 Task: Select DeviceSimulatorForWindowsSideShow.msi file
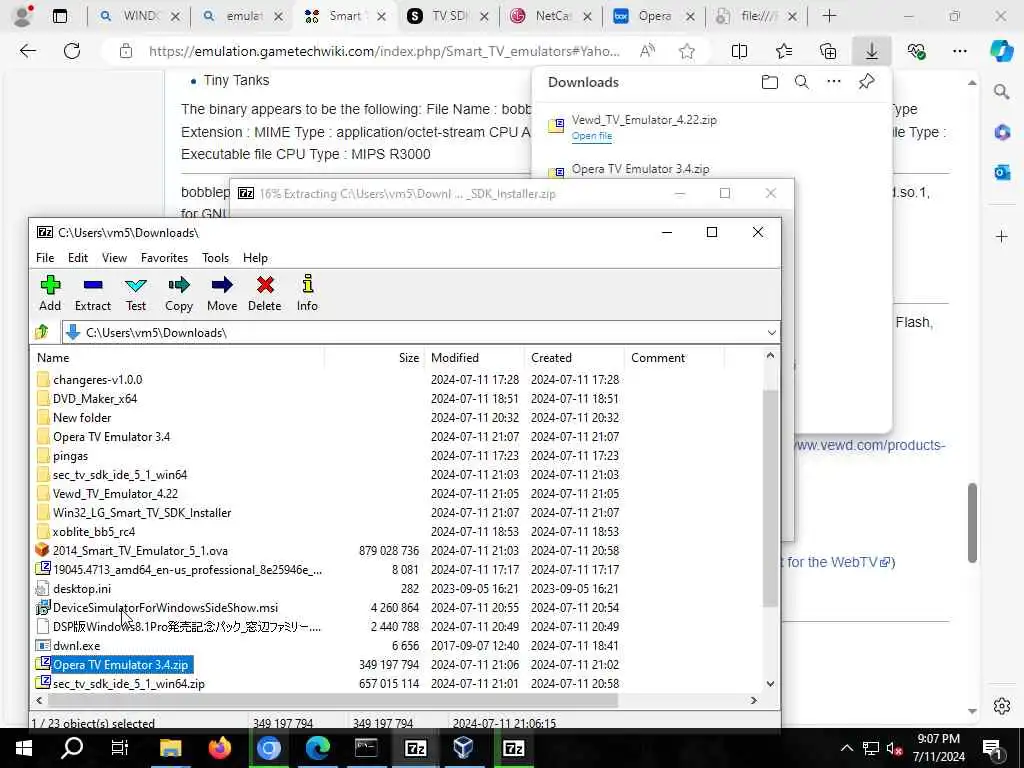click(165, 607)
